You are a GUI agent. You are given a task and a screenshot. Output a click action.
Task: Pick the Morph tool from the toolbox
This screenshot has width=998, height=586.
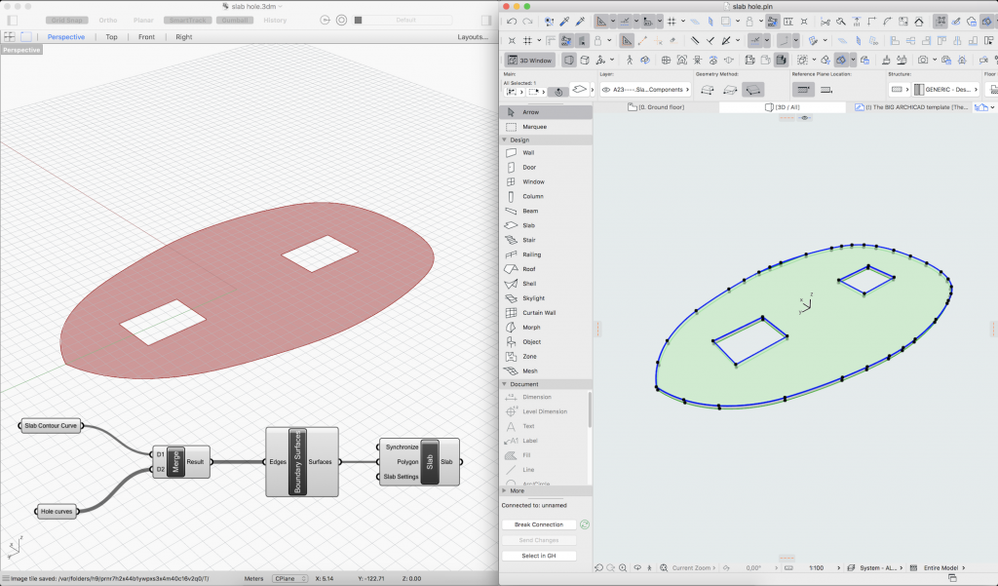coord(530,327)
